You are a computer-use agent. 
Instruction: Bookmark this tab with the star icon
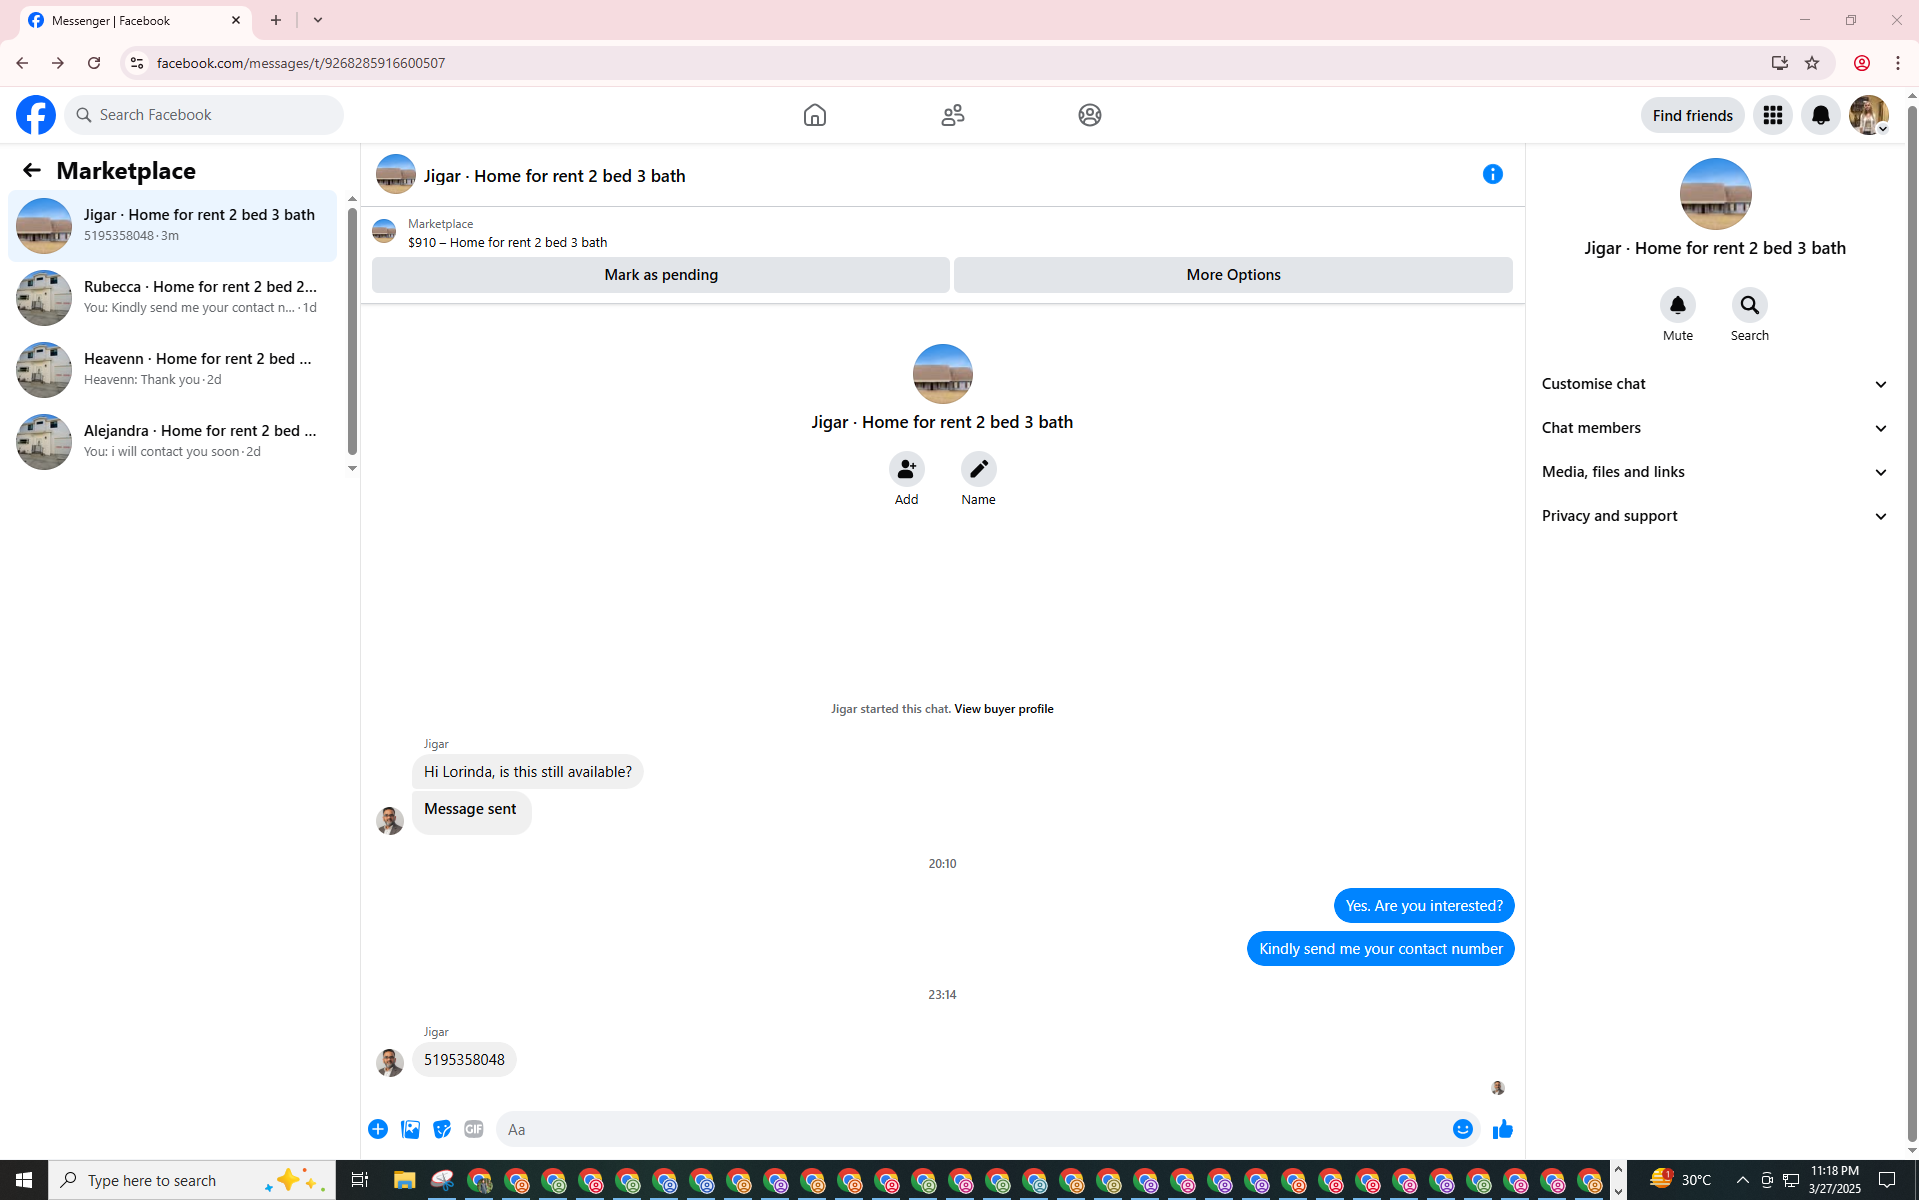pyautogui.click(x=1812, y=63)
